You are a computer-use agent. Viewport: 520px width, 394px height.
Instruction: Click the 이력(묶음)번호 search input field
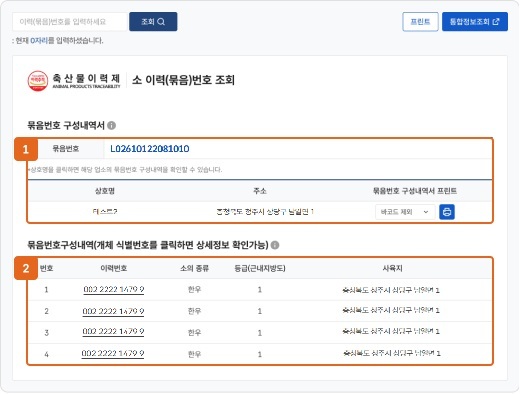tap(70, 22)
